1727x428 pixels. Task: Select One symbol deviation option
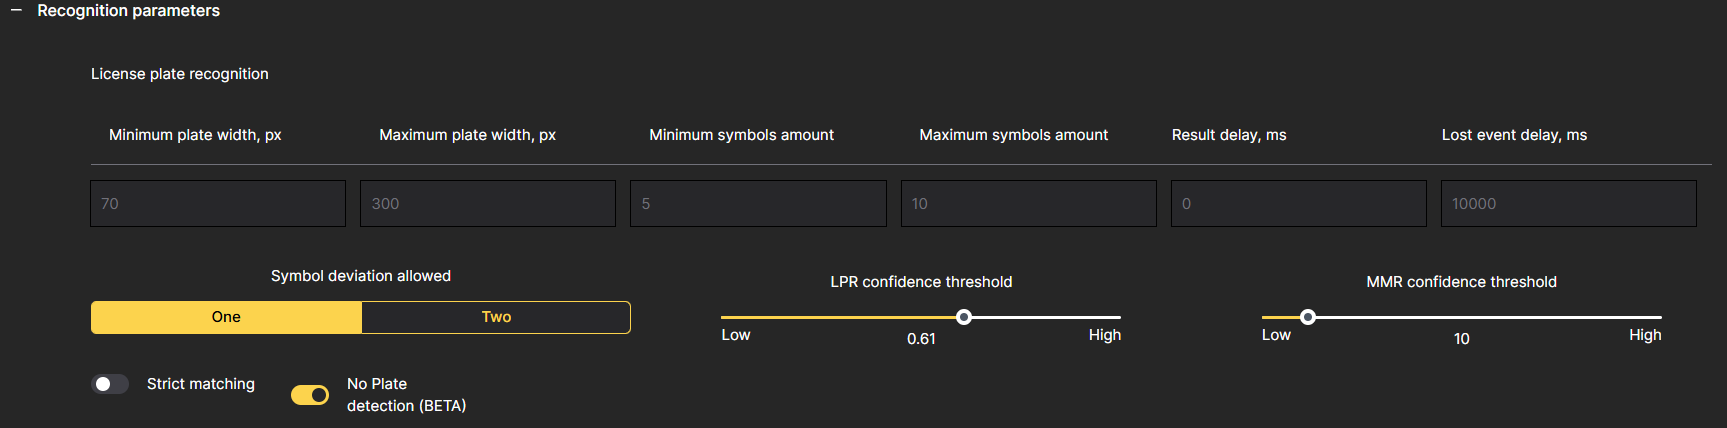226,317
